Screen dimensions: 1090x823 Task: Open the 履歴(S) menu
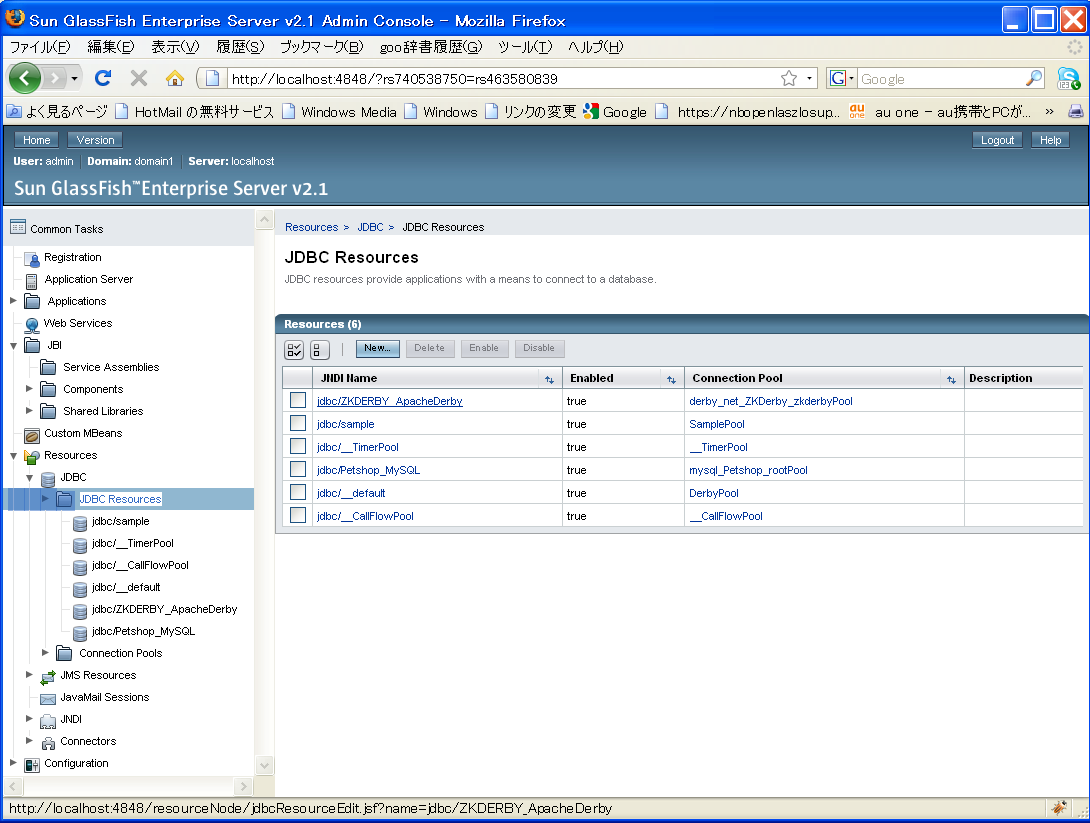click(240, 47)
